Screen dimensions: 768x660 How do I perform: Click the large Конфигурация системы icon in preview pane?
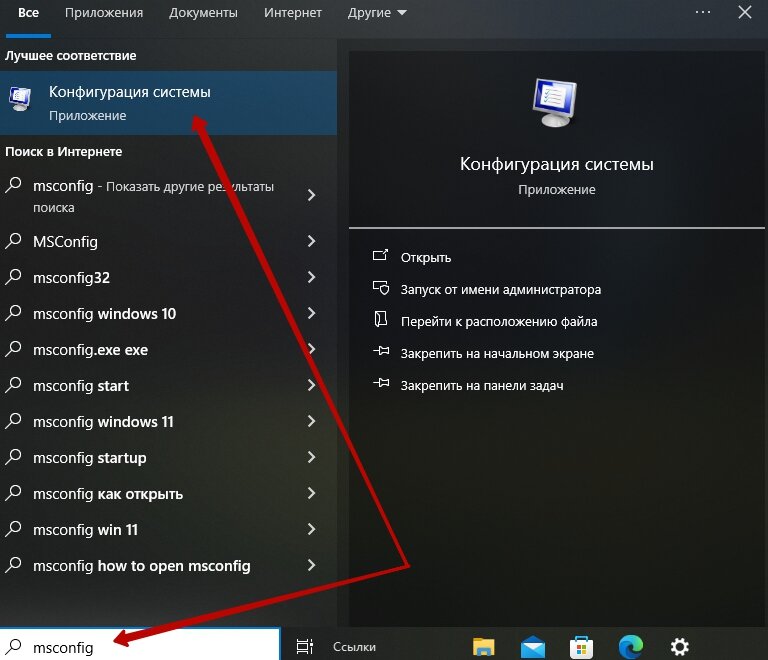[555, 103]
